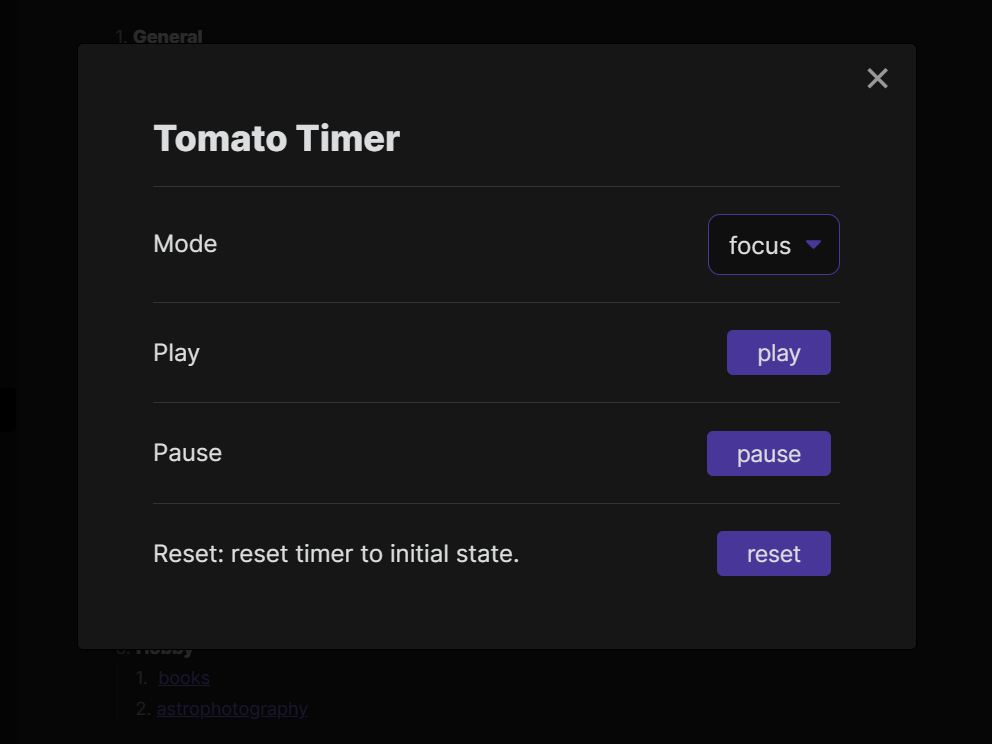992x744 pixels.
Task: Click the General list heading at the top
Action: (168, 36)
